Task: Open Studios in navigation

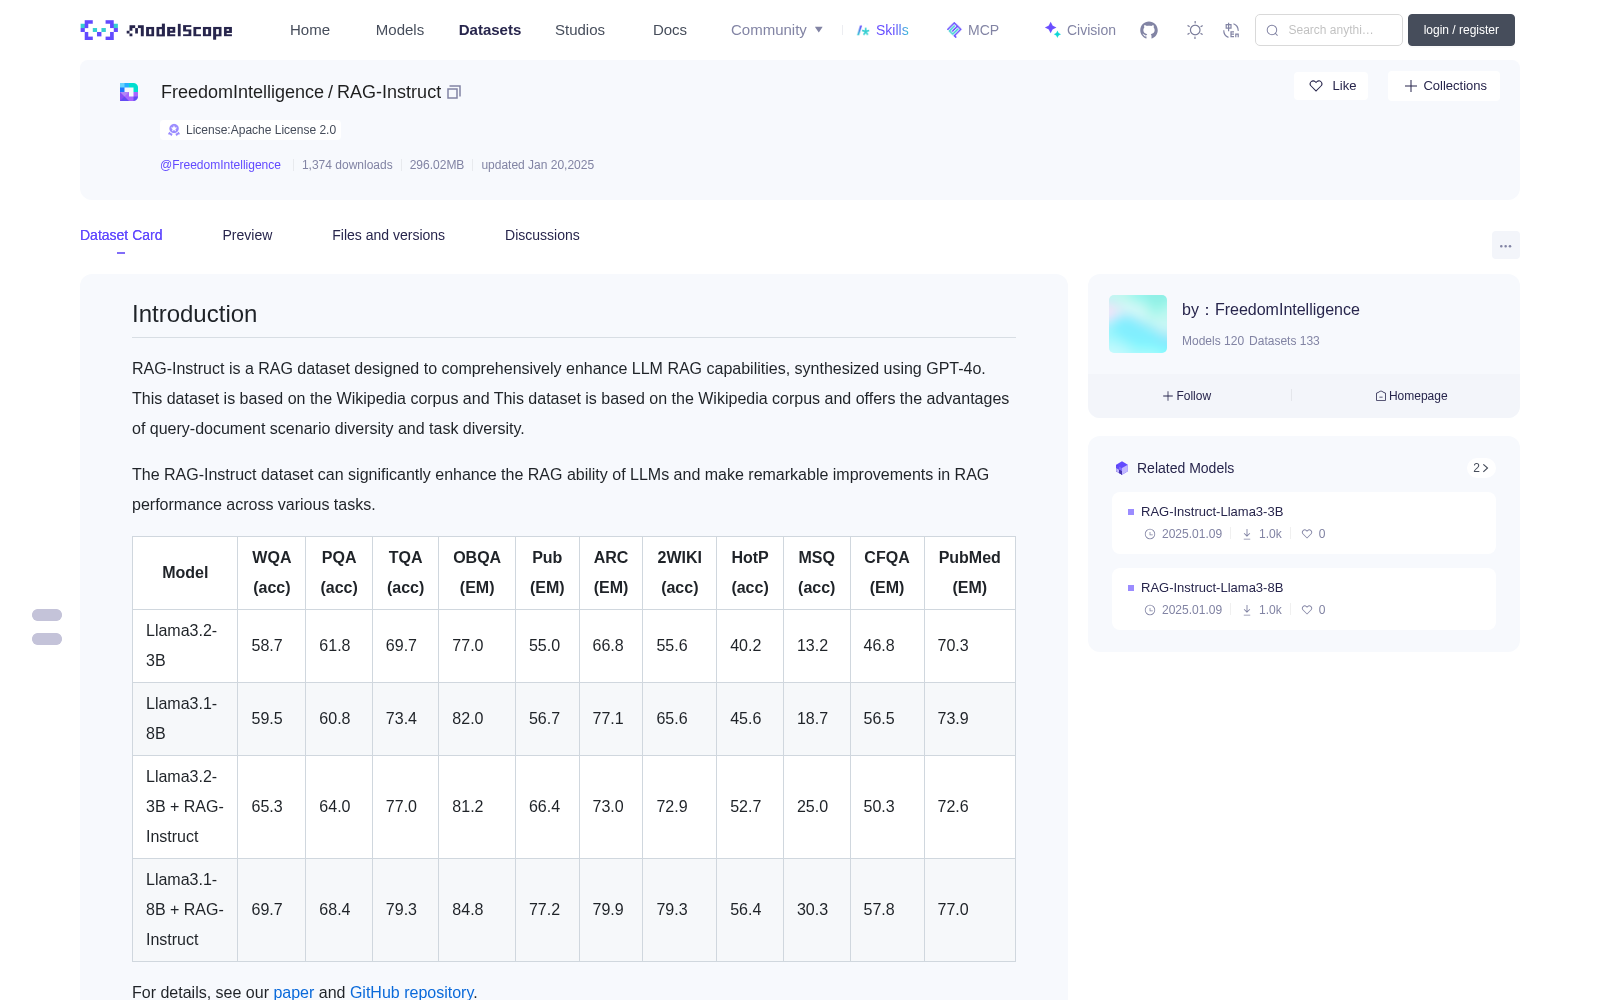Action: pos(580,30)
